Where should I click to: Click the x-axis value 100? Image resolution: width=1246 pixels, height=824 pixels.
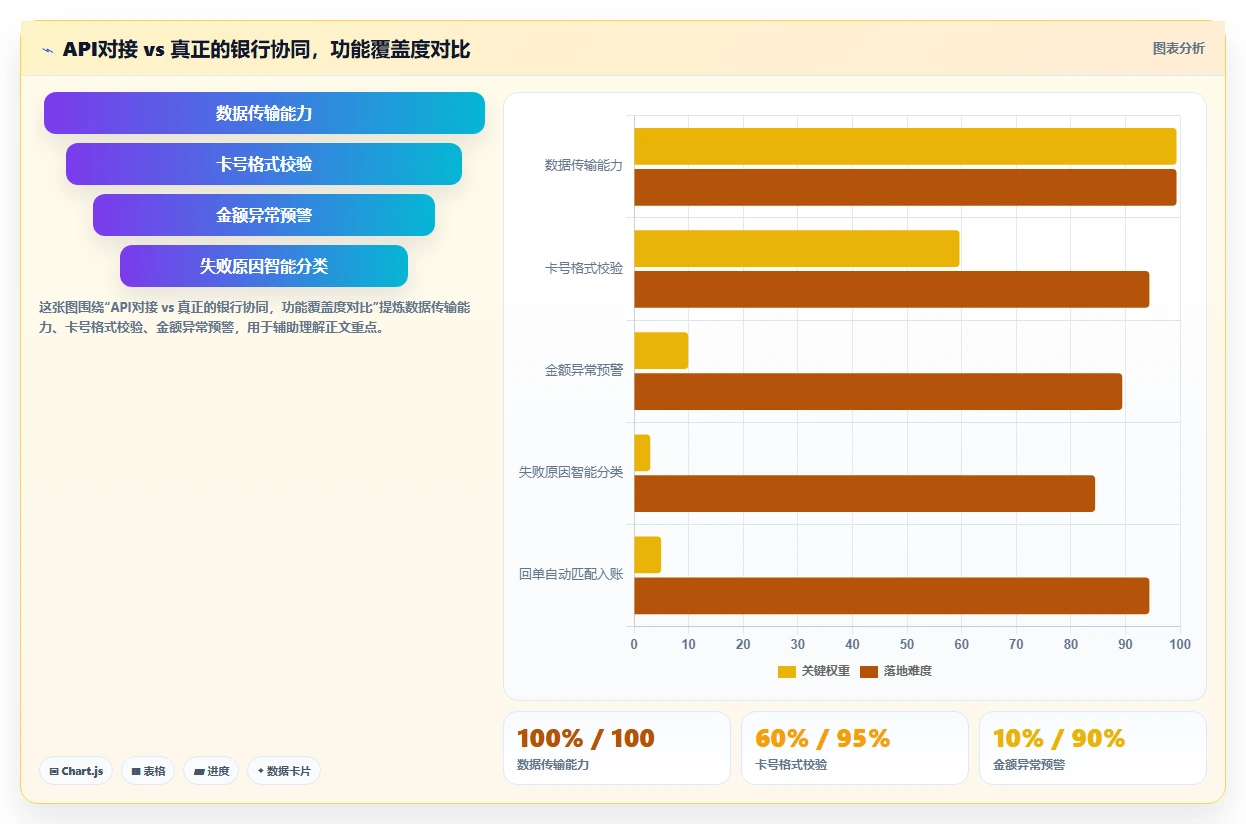pyautogui.click(x=1180, y=645)
